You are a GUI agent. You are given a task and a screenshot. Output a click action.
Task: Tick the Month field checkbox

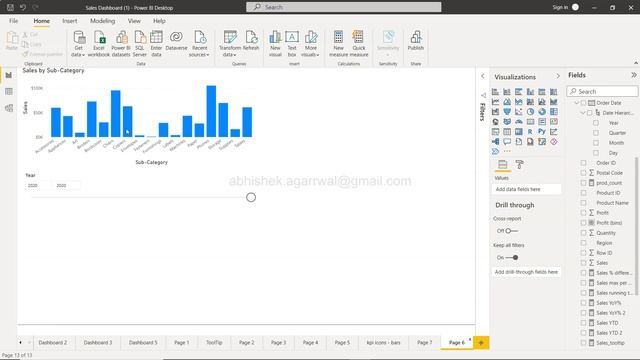(596, 143)
